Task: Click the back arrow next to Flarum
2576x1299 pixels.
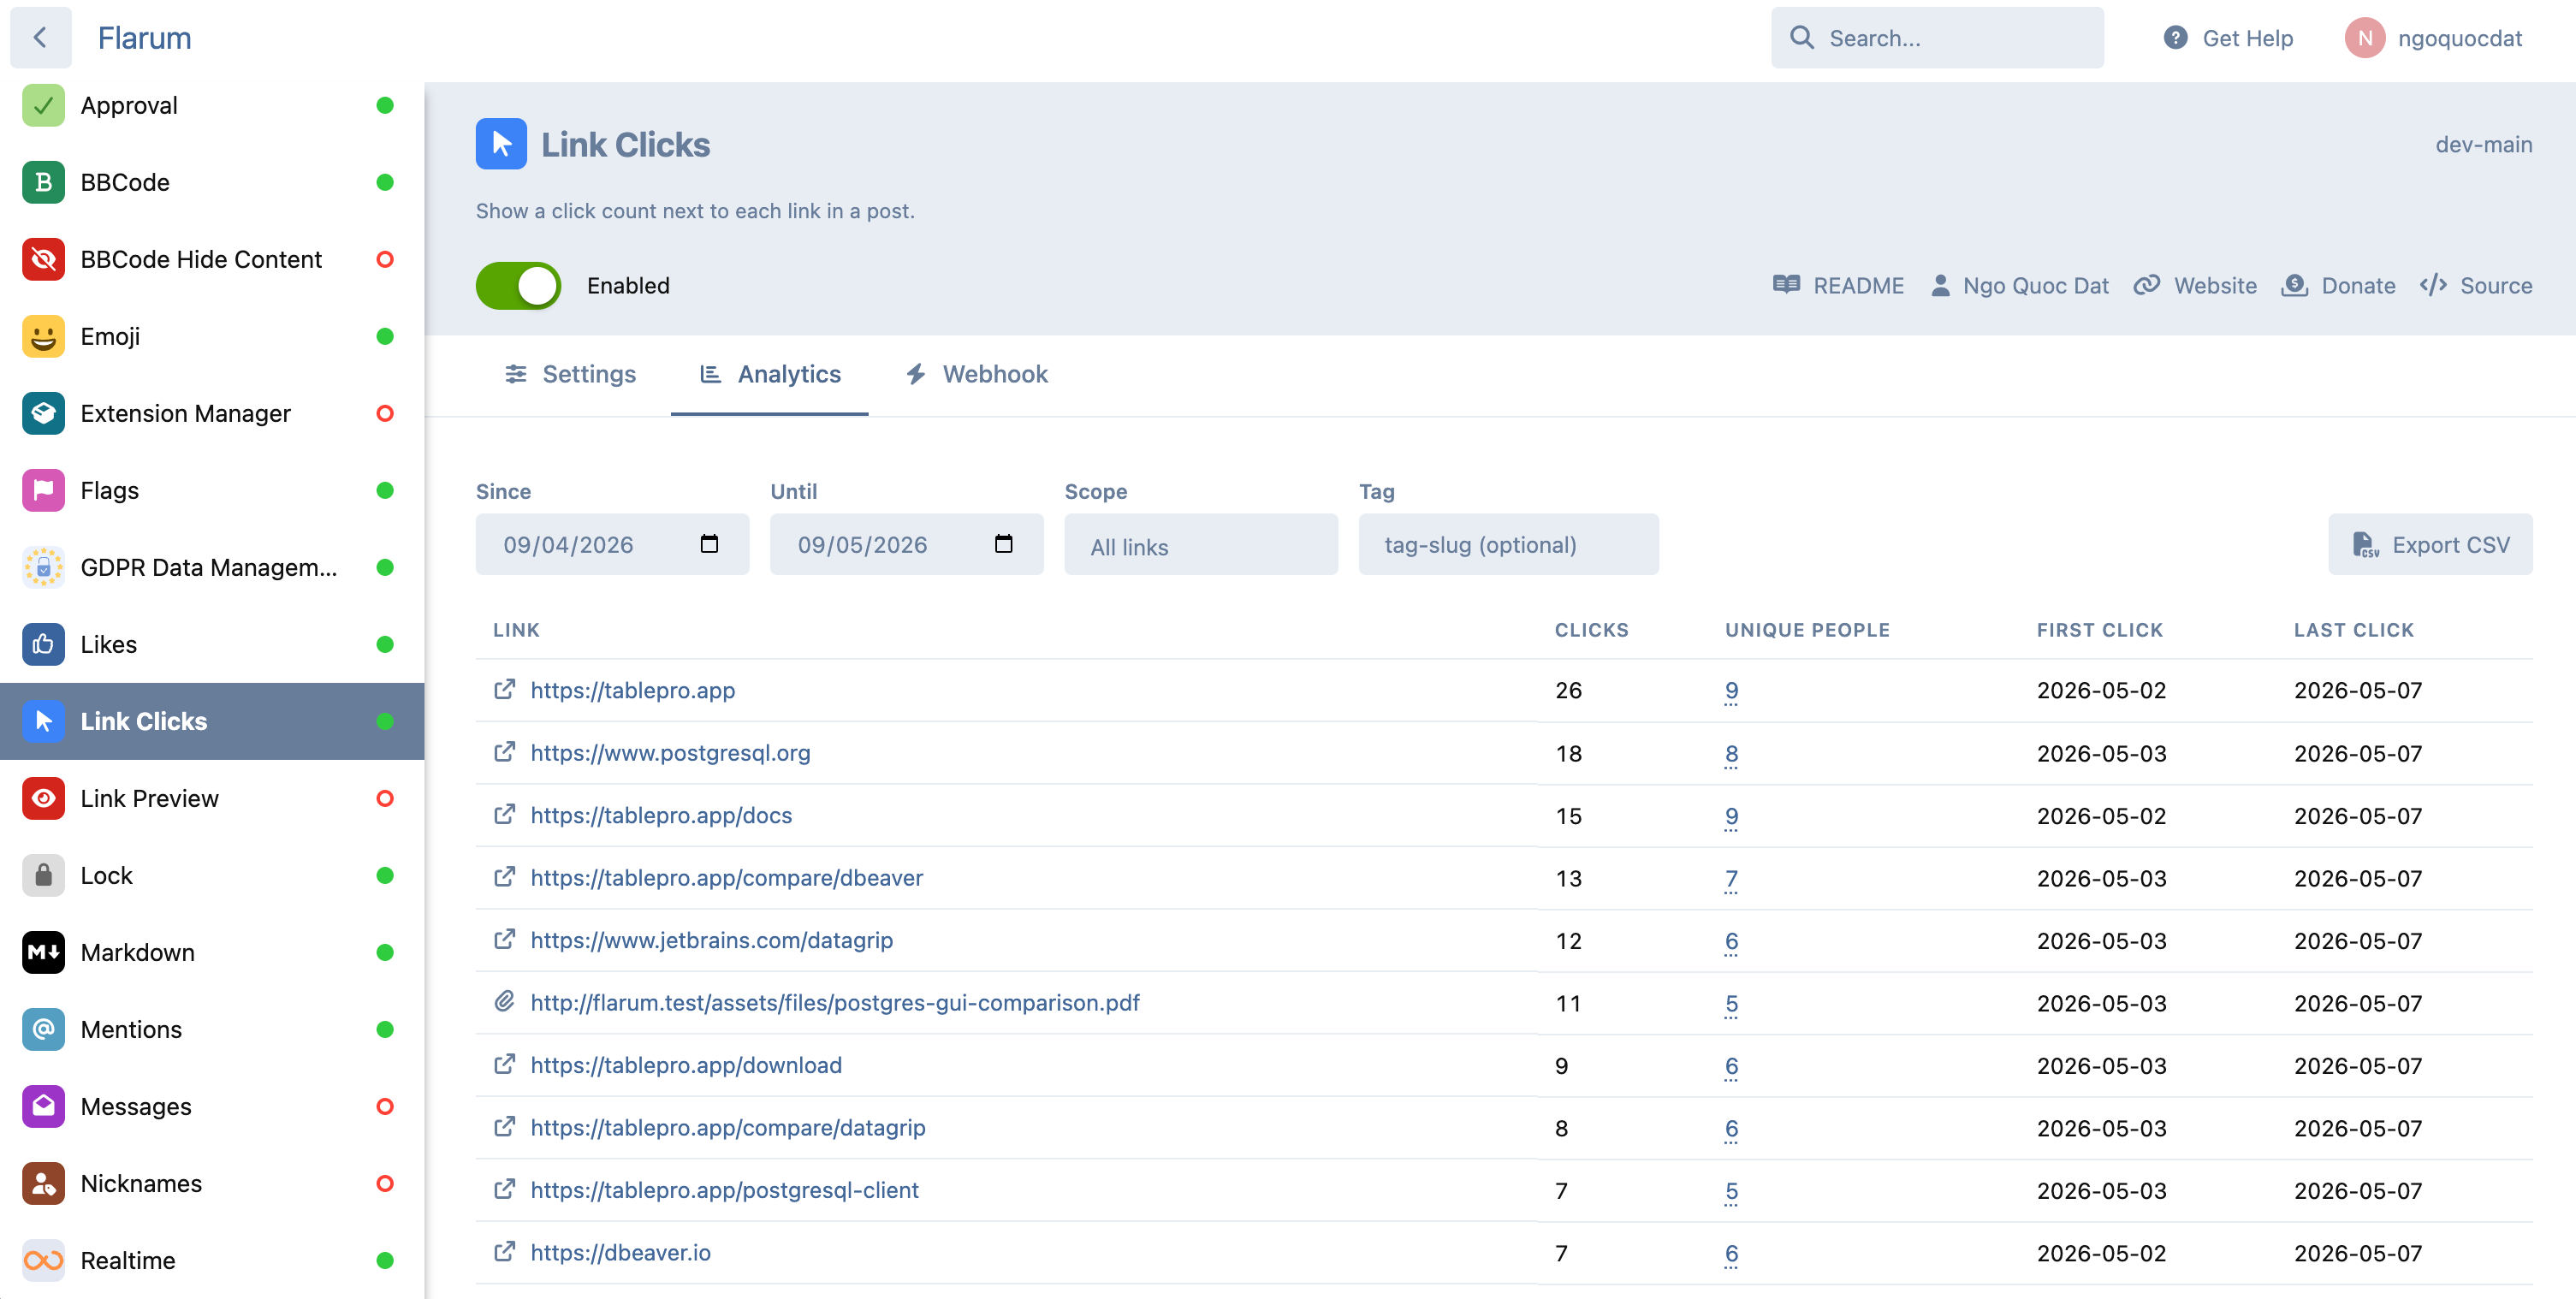Action: (x=41, y=38)
